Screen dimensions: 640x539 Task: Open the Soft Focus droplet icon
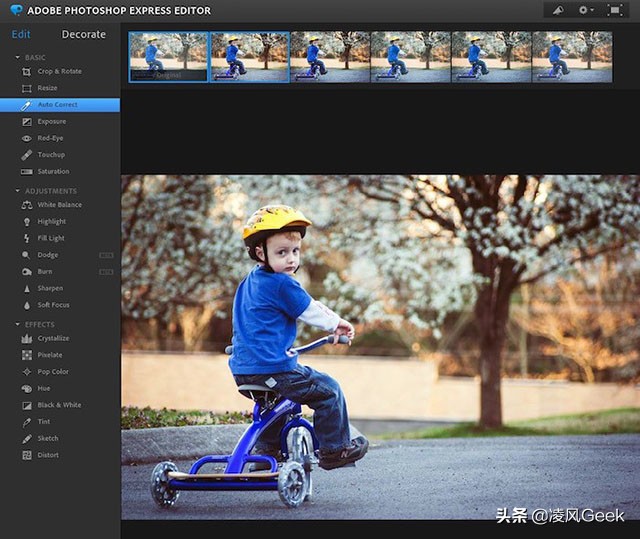pyautogui.click(x=27, y=305)
